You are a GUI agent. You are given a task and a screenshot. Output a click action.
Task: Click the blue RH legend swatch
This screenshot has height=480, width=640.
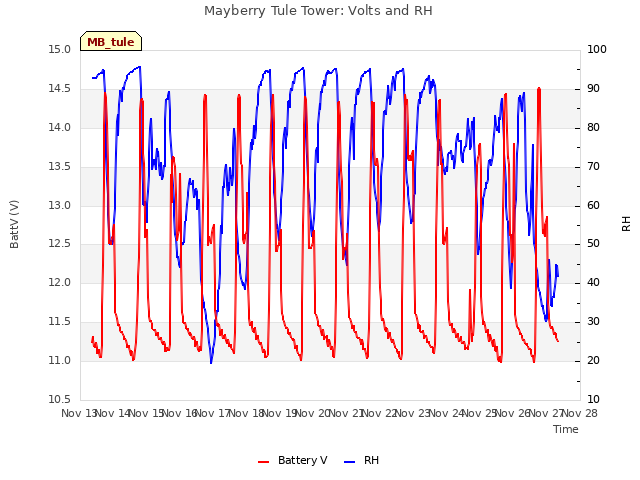tap(350, 462)
